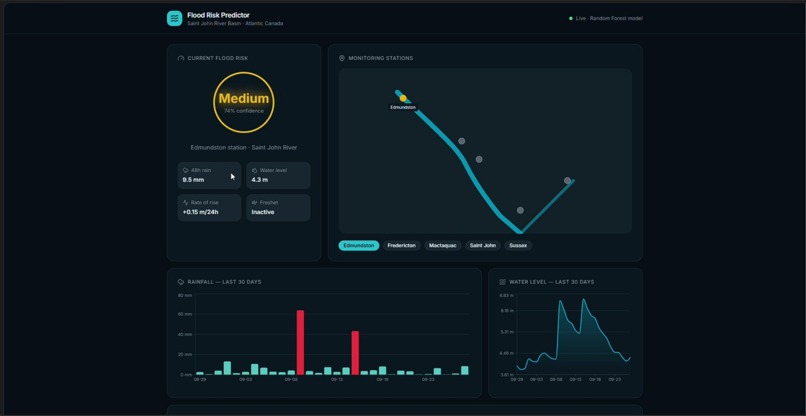806x416 pixels.
Task: Click the cloud icon beside Rainfall chart title
Action: tap(181, 282)
